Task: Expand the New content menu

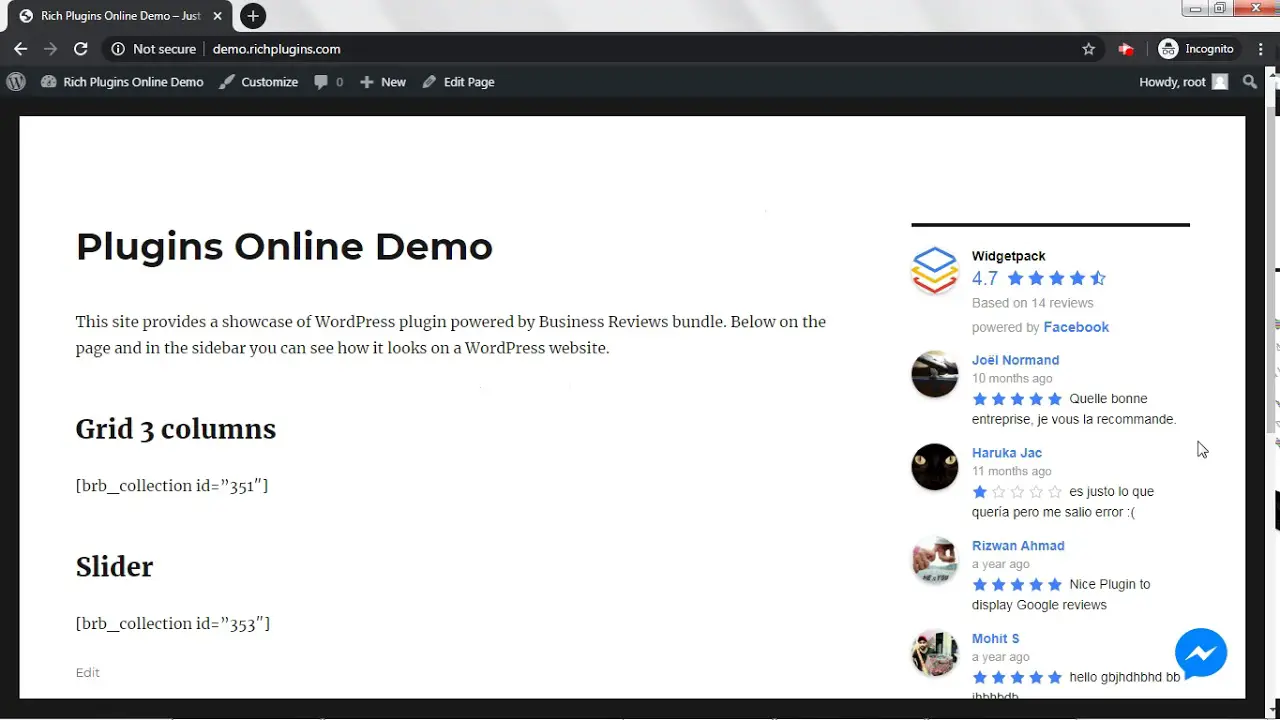Action: click(x=383, y=82)
